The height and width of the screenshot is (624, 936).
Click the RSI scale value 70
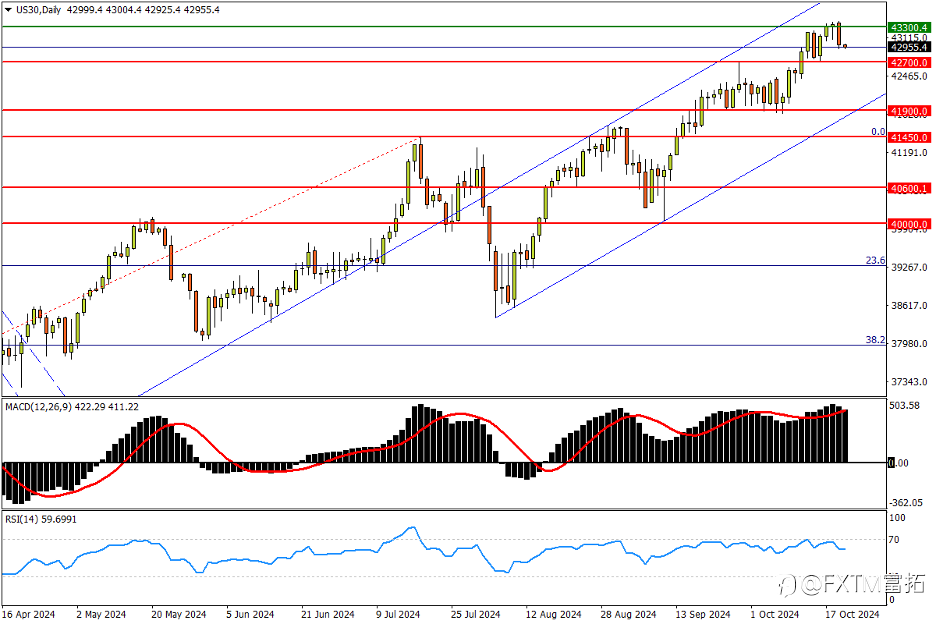tap(894, 540)
